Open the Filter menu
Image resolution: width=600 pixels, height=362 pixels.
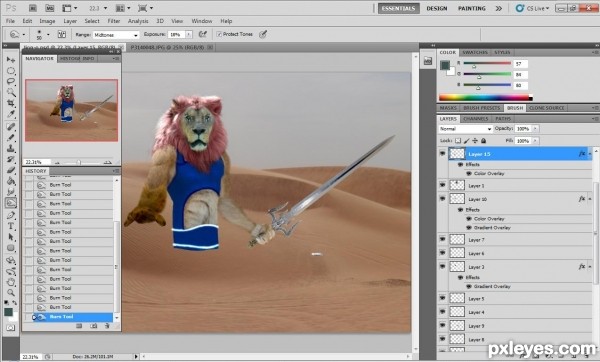coord(114,21)
